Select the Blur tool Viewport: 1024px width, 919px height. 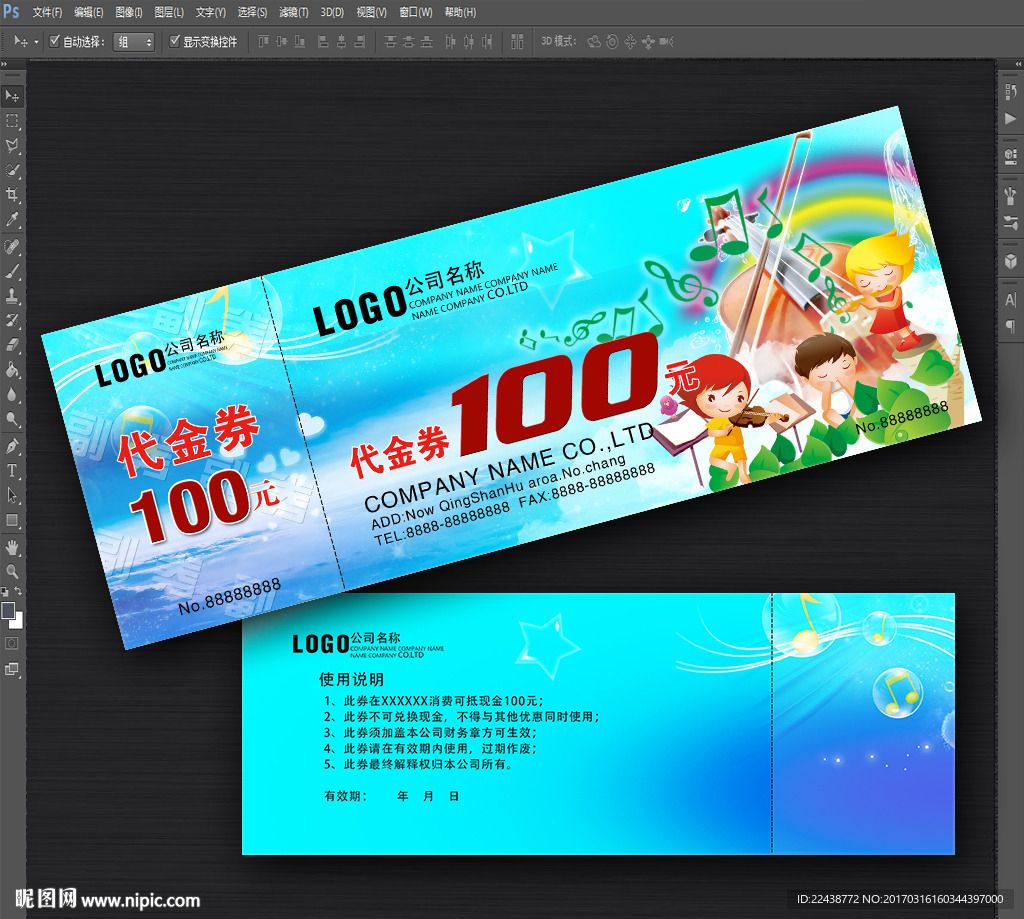[x=12, y=395]
